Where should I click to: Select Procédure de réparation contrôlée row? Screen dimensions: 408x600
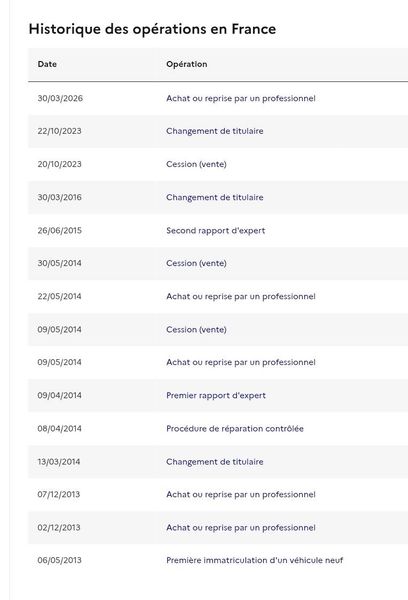tap(218, 429)
